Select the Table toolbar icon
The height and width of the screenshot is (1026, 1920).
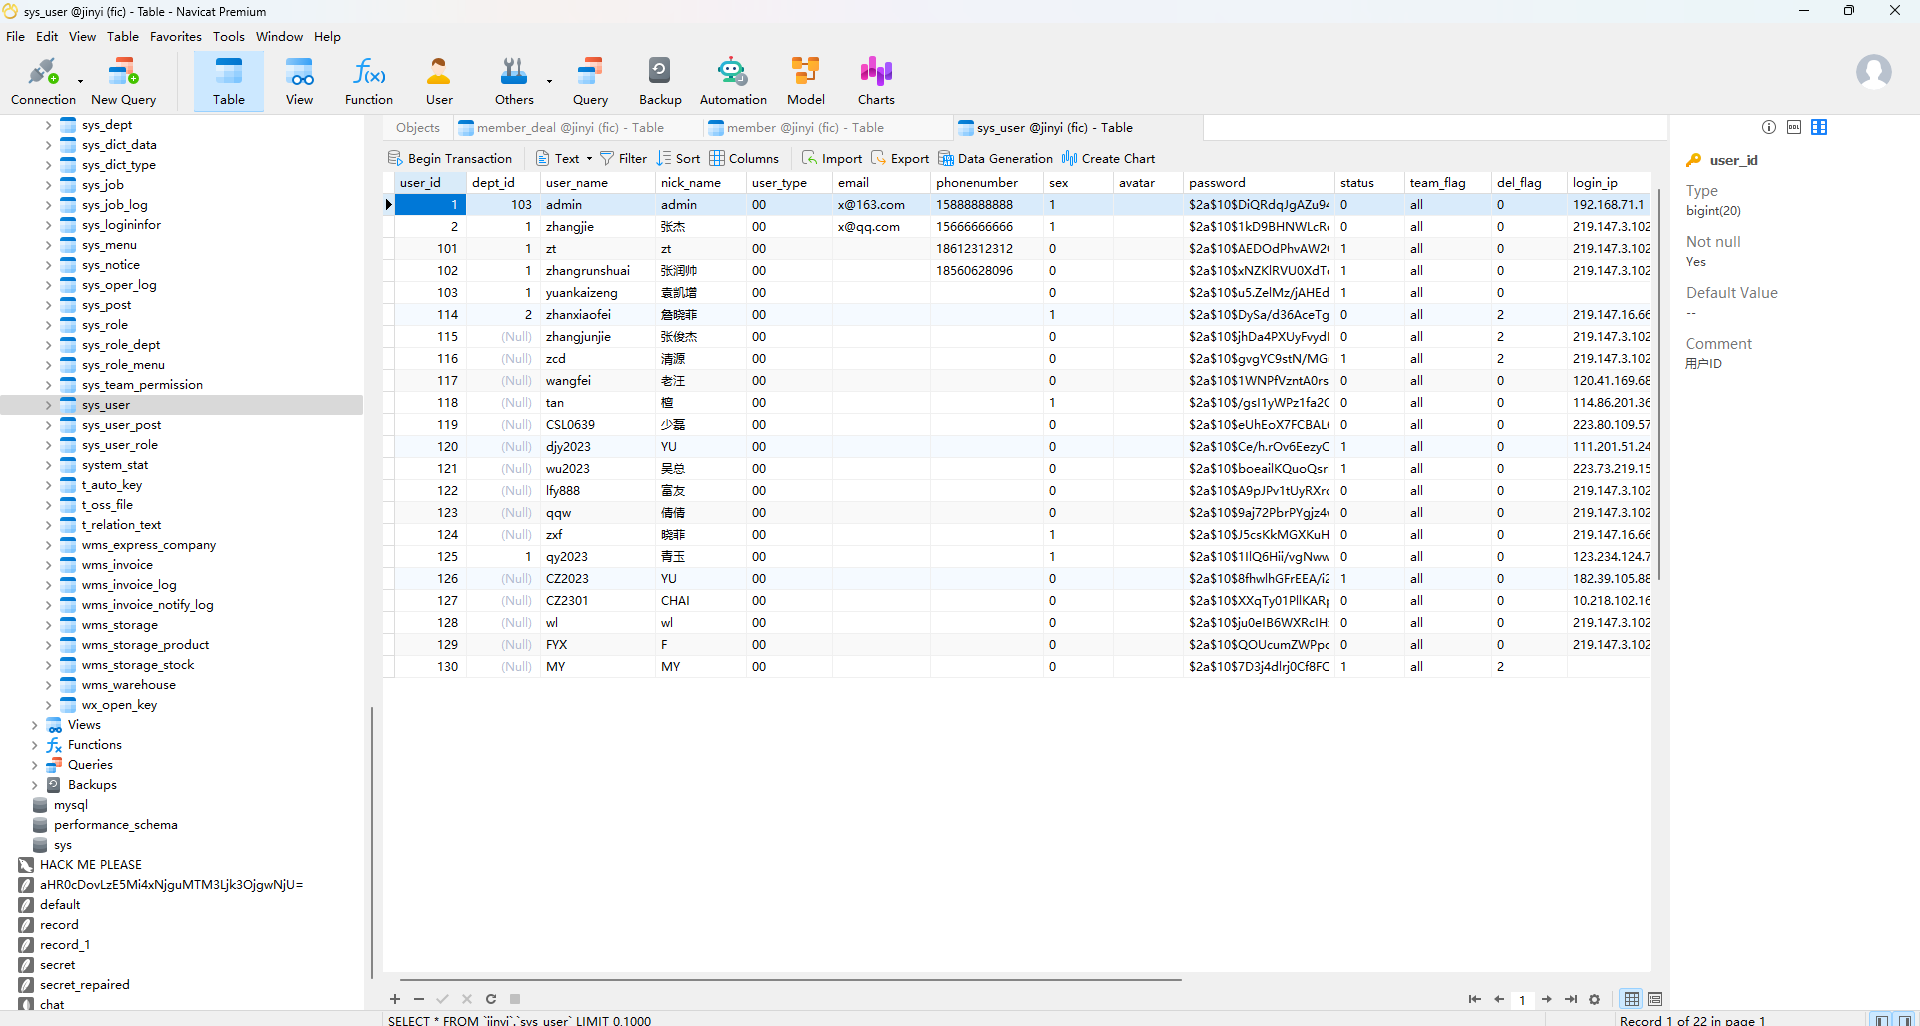(x=228, y=80)
